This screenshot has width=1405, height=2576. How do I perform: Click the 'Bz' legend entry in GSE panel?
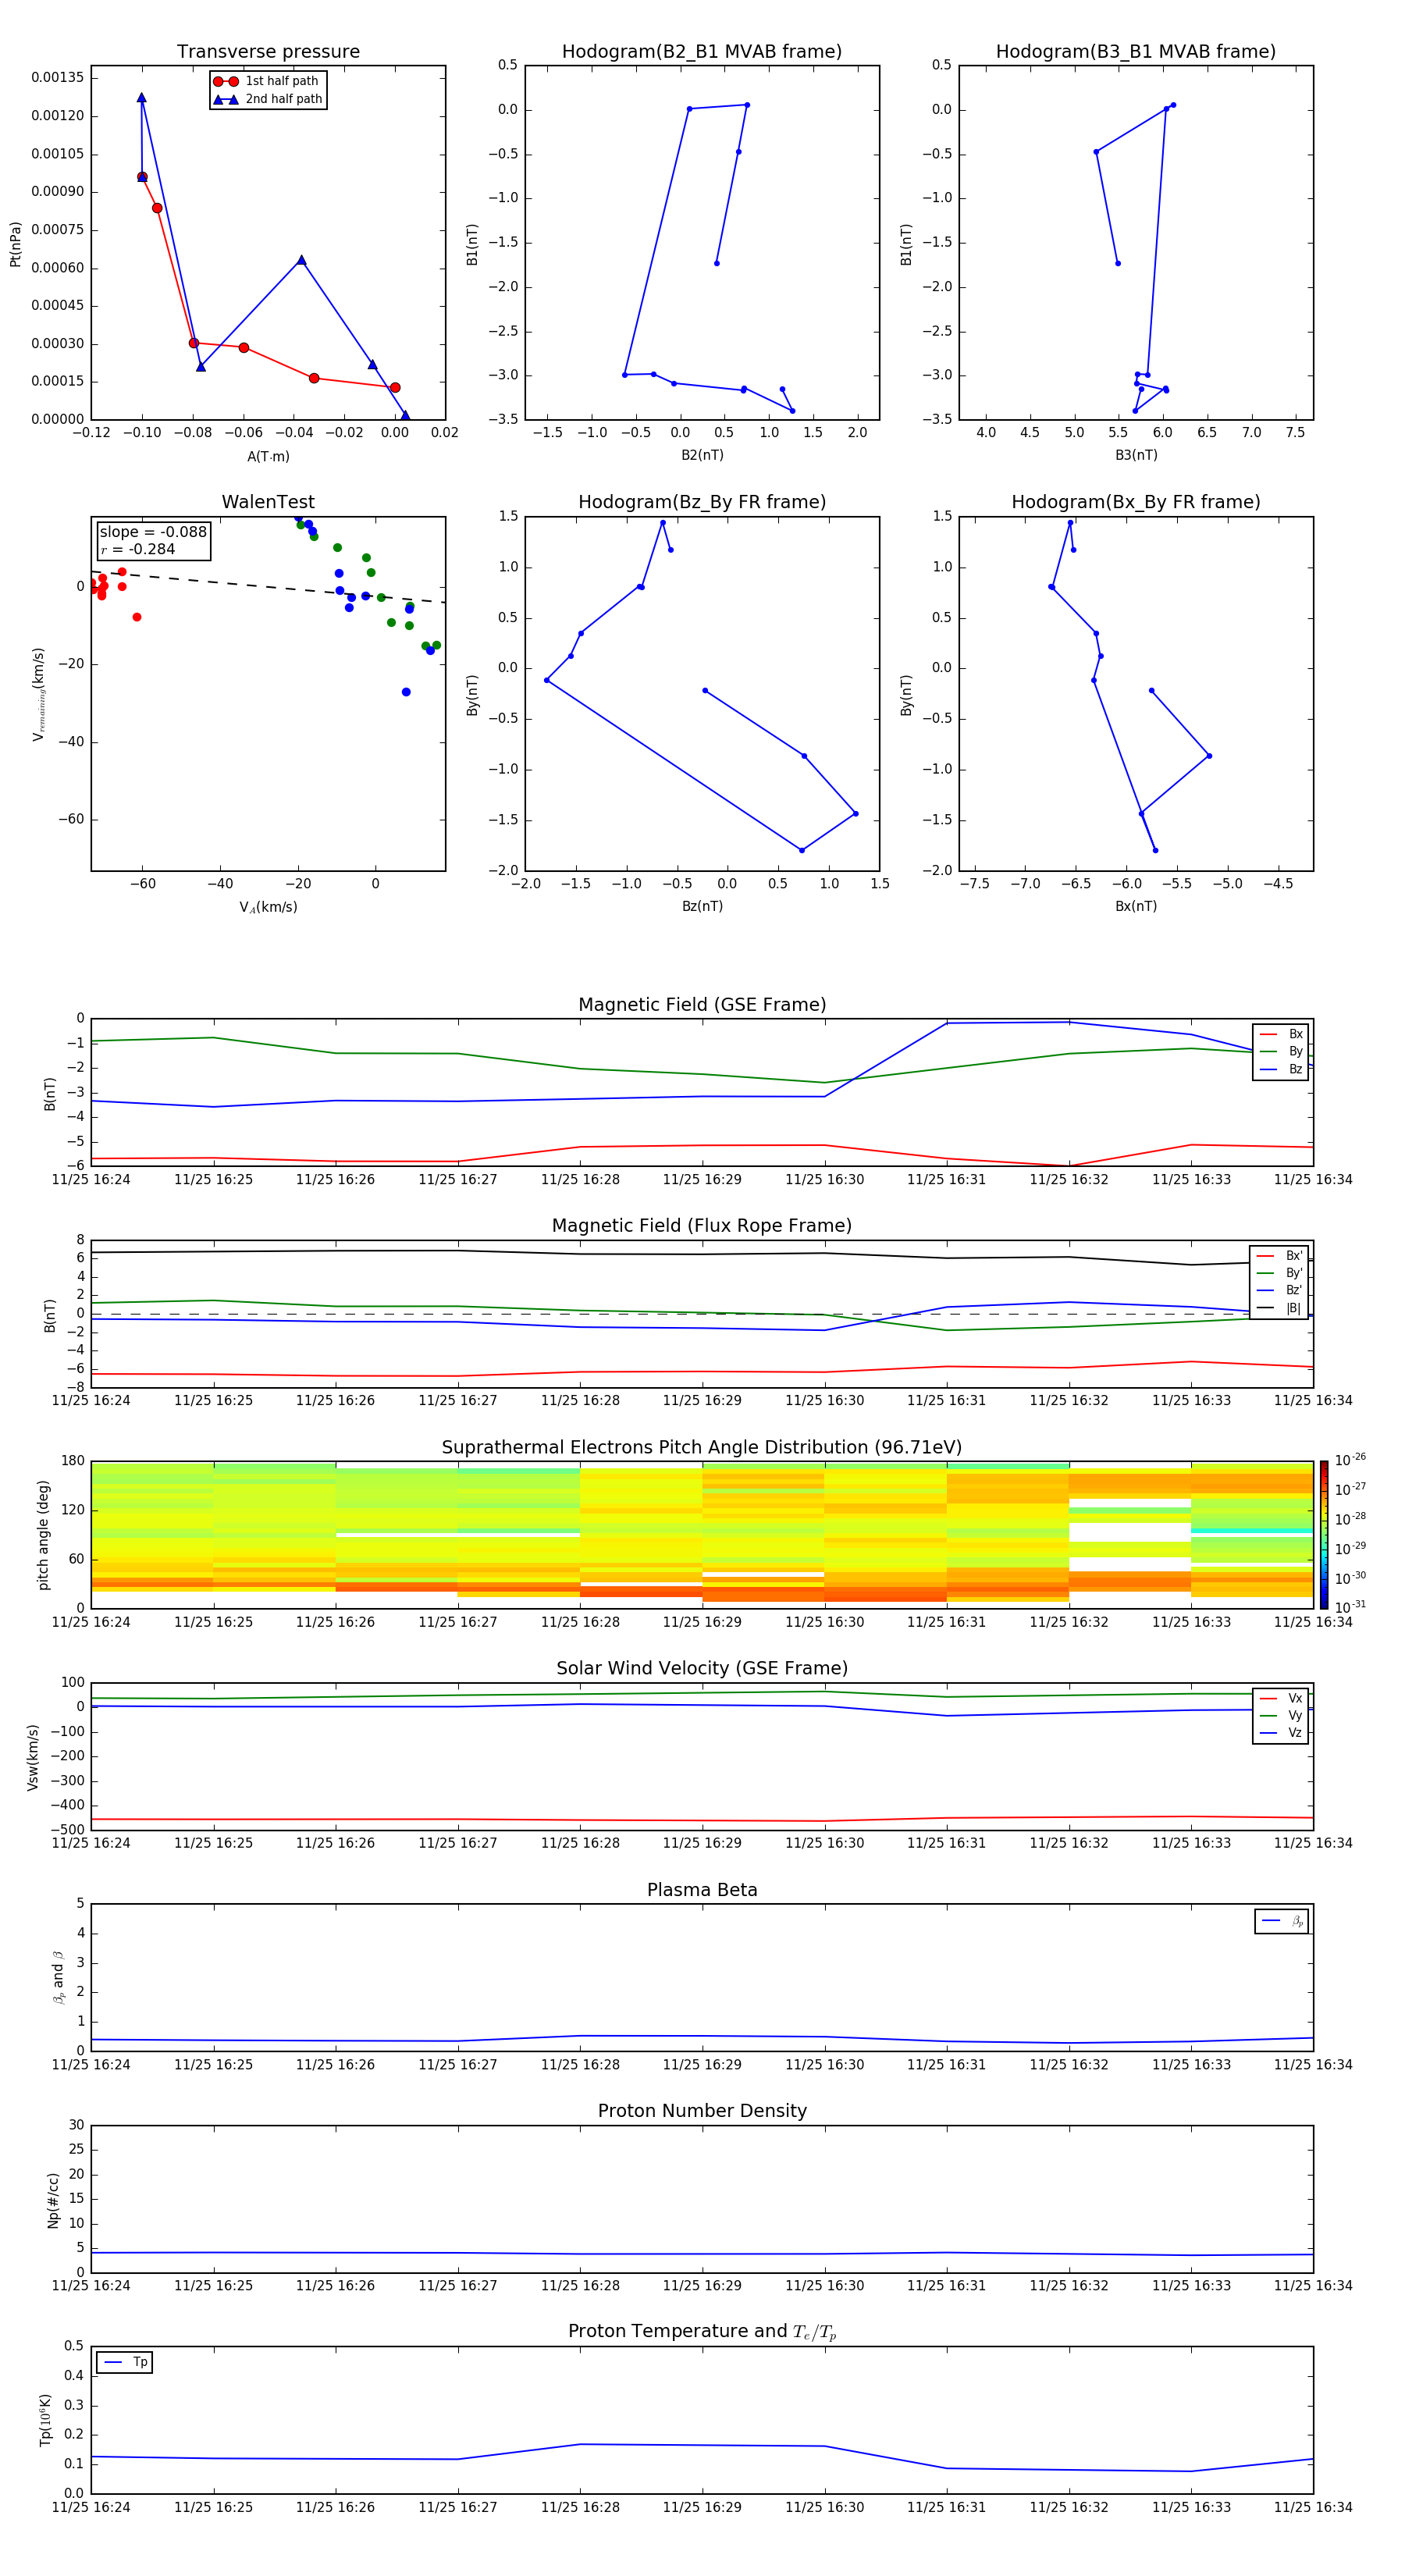tap(1281, 1069)
